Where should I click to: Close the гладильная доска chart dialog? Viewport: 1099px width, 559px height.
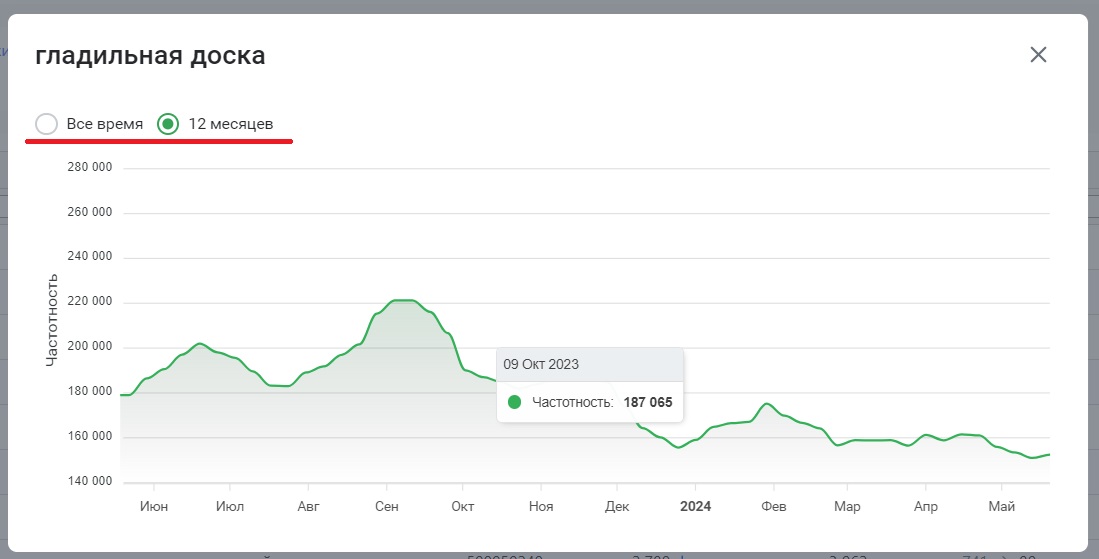tap(1038, 55)
